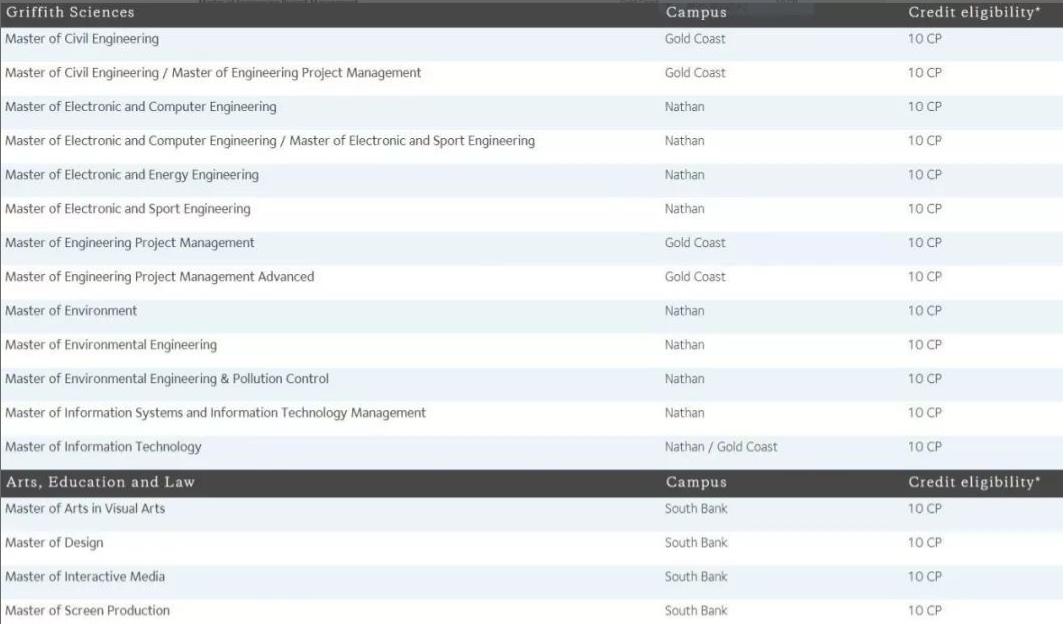Open Environmental Engineering & Pollution Control program
Image resolution: width=1063 pixels, height=624 pixels.
pos(167,379)
